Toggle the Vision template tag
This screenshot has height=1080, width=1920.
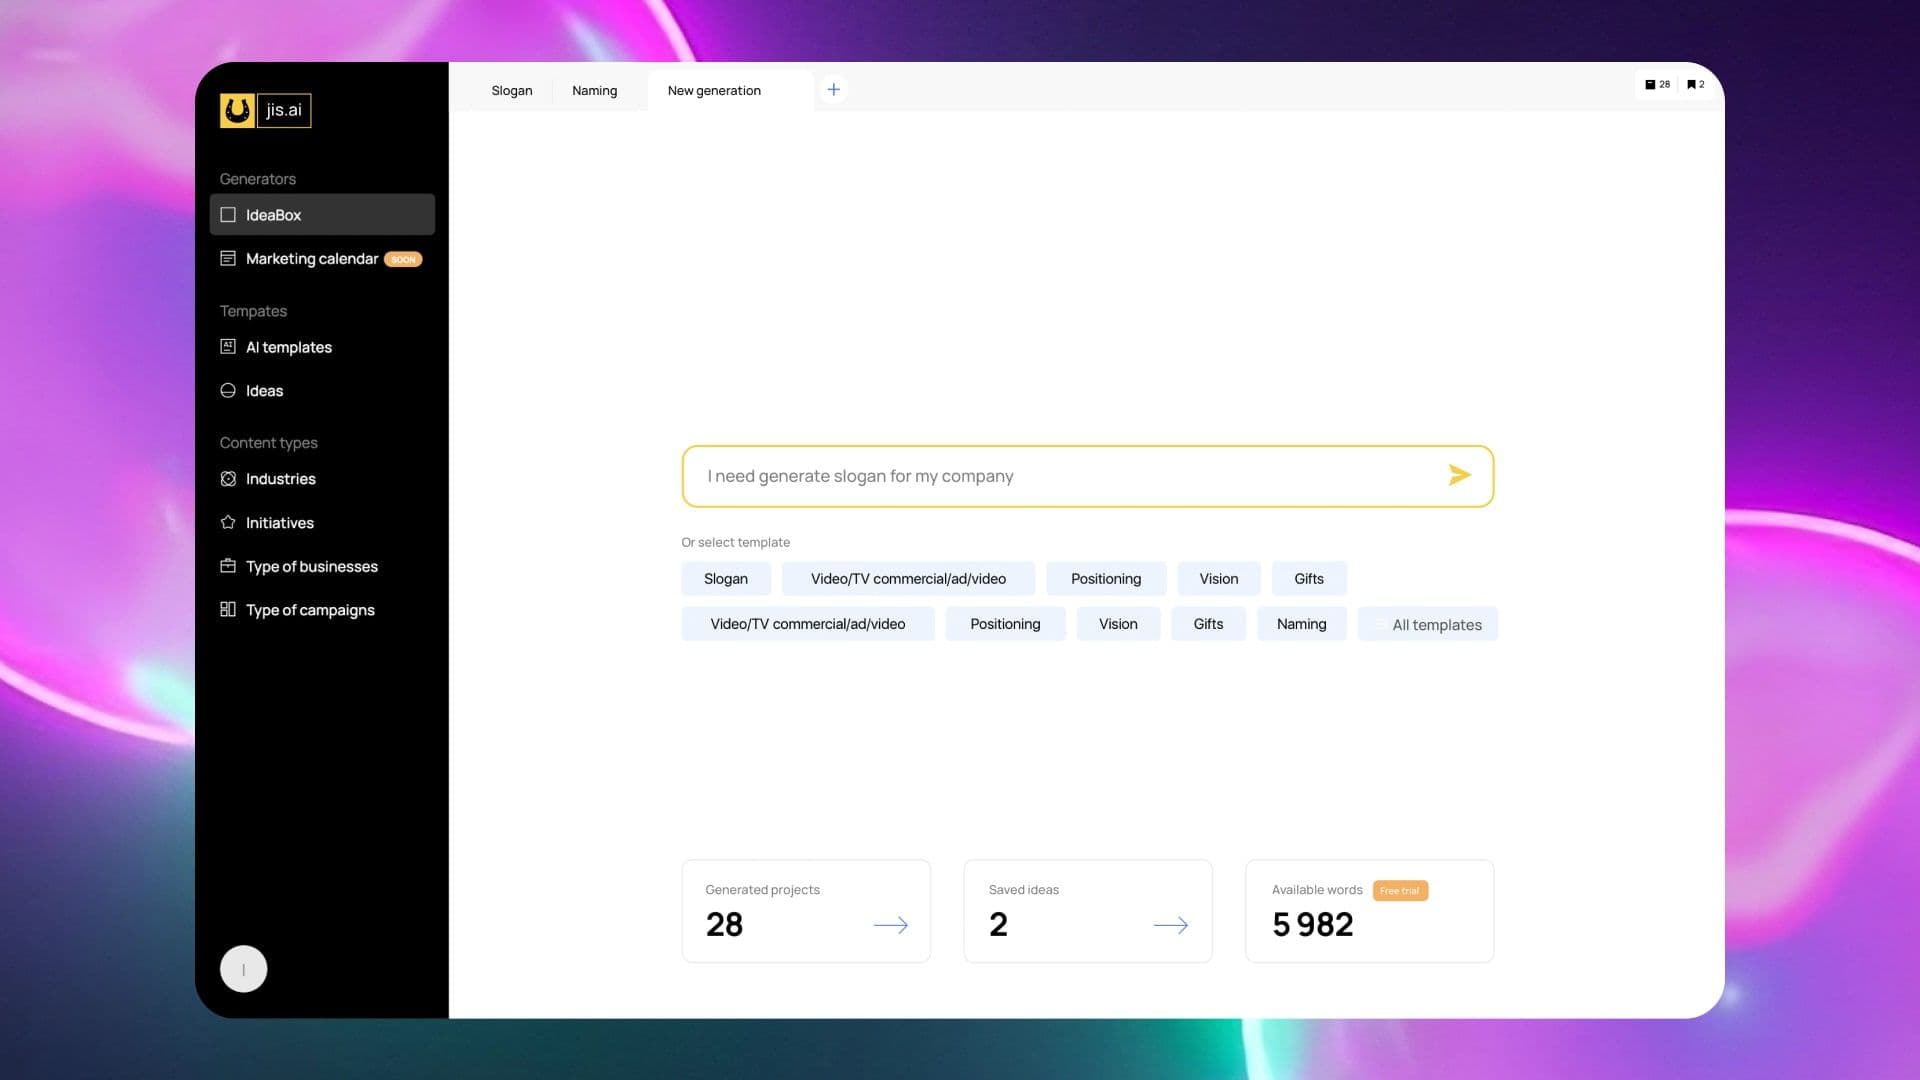click(x=1218, y=578)
